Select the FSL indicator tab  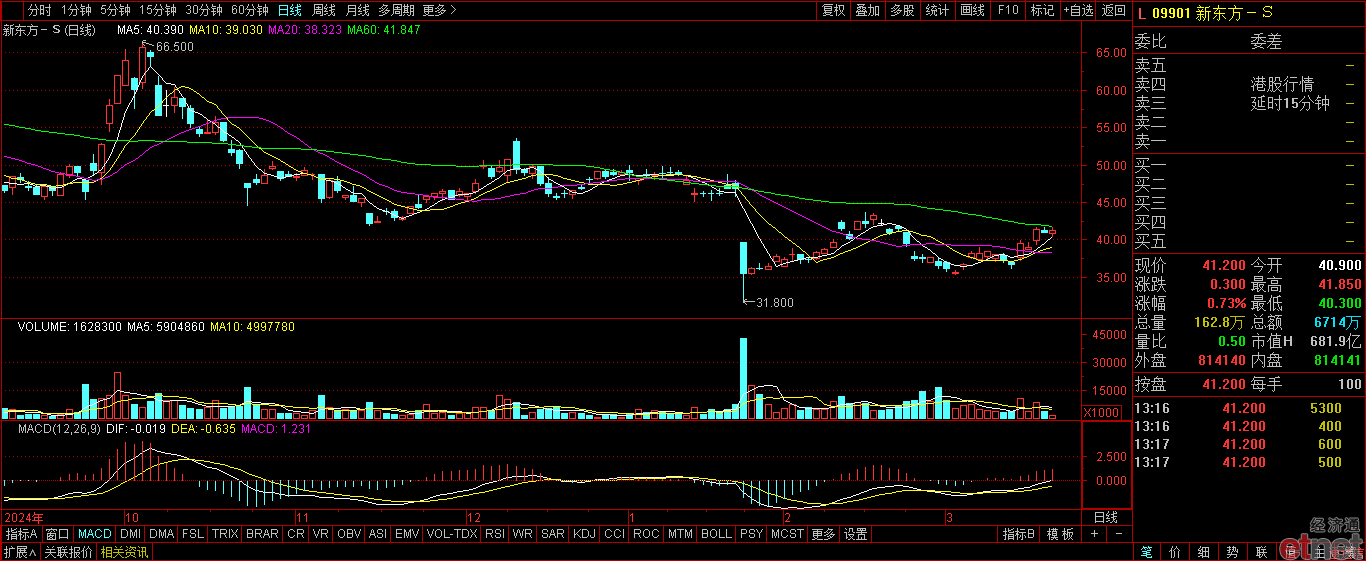[193, 534]
